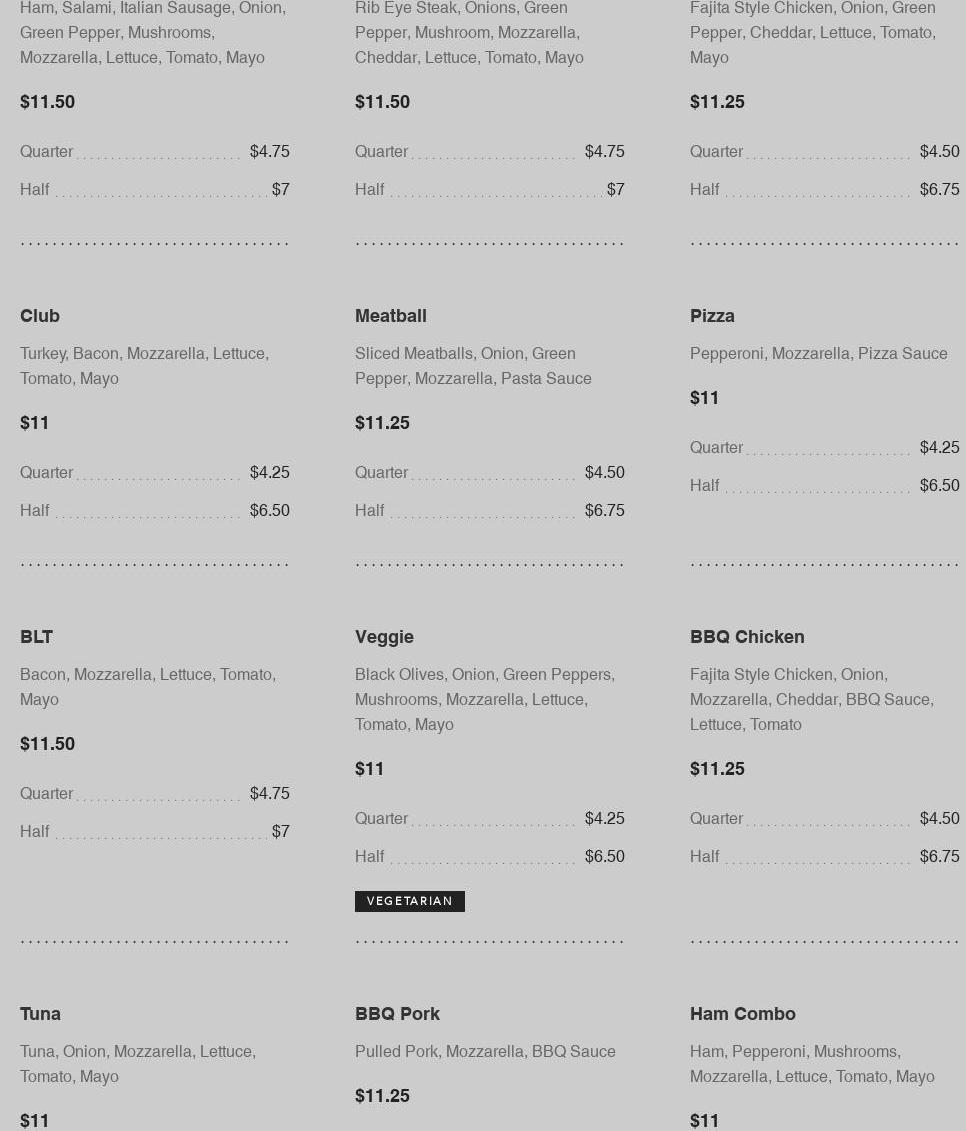Click the BLT $11.50 full price
This screenshot has height=1131, width=966.
[47, 744]
